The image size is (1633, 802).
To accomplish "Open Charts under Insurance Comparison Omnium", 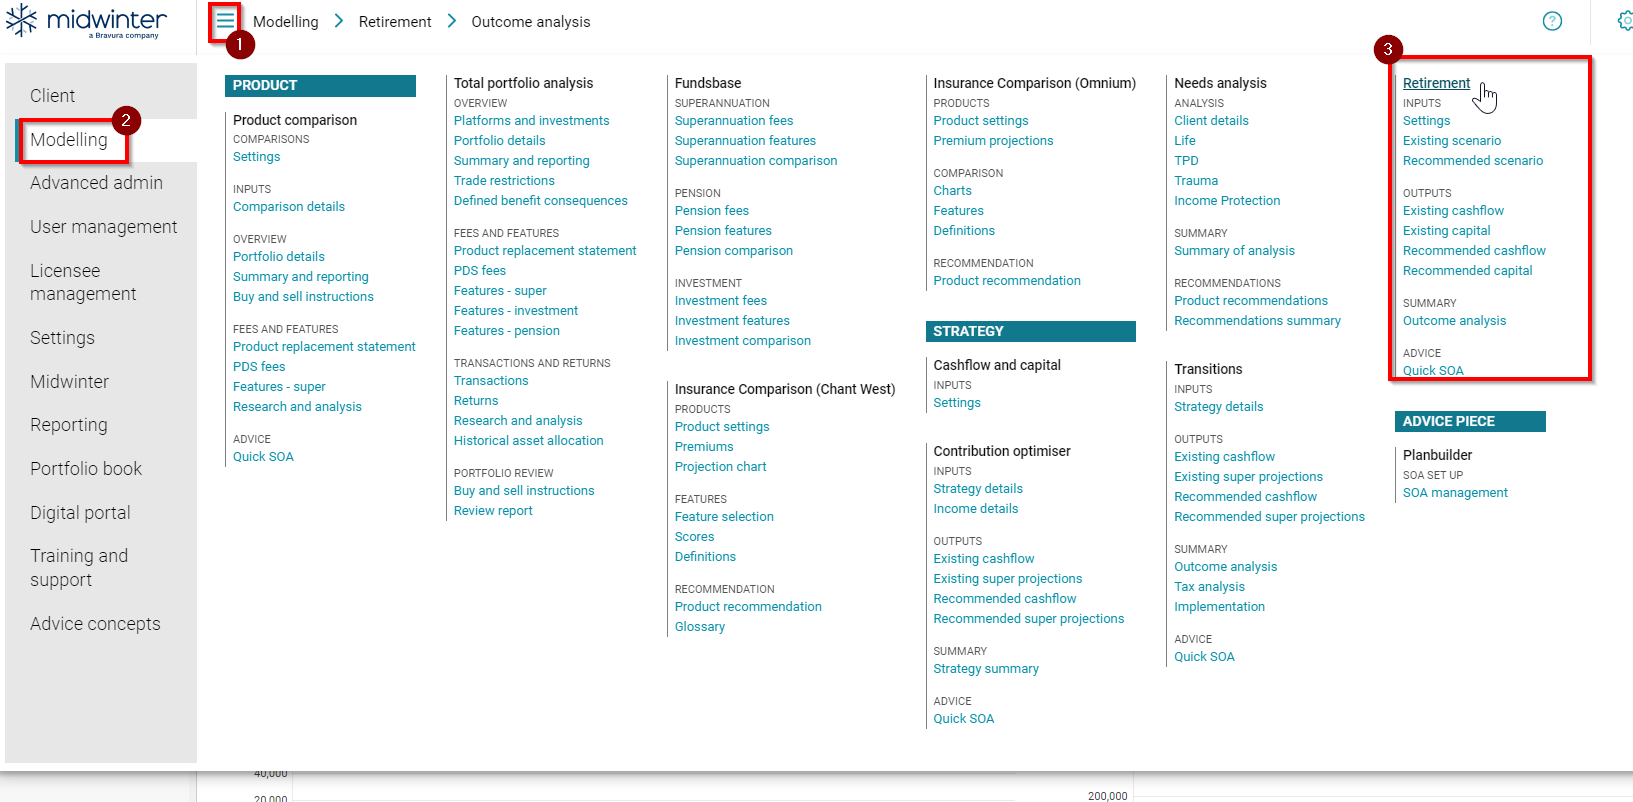I will point(953,191).
